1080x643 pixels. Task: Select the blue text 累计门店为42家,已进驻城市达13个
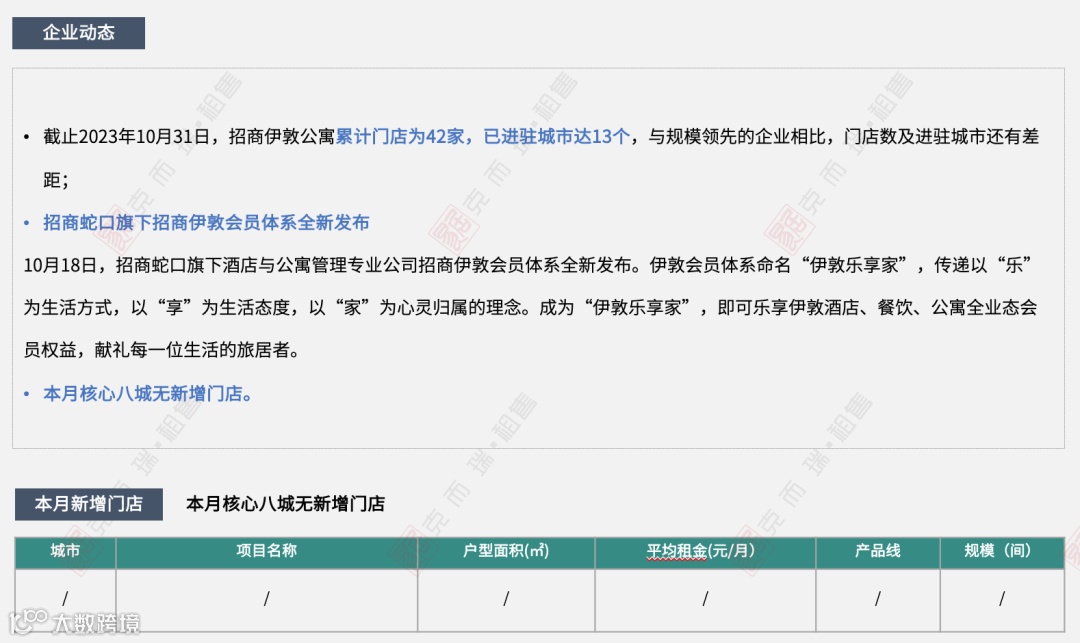[483, 136]
